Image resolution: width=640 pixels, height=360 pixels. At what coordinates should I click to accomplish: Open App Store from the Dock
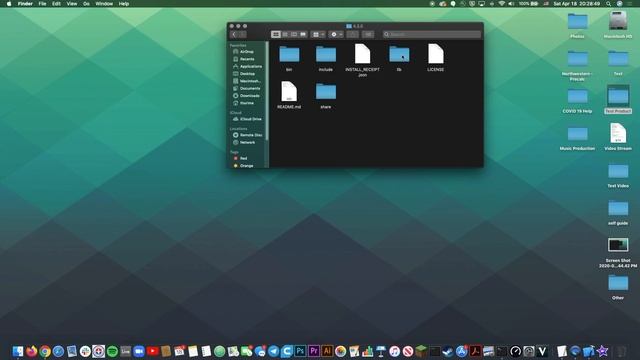[462, 351]
